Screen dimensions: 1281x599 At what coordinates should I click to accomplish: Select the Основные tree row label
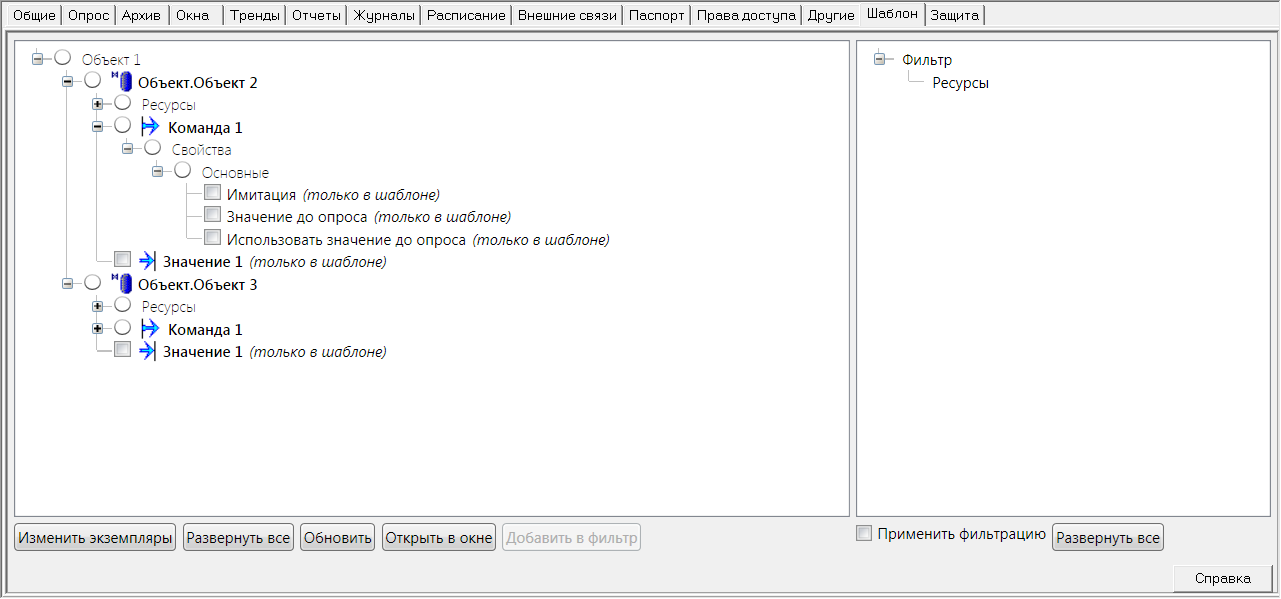(x=235, y=173)
